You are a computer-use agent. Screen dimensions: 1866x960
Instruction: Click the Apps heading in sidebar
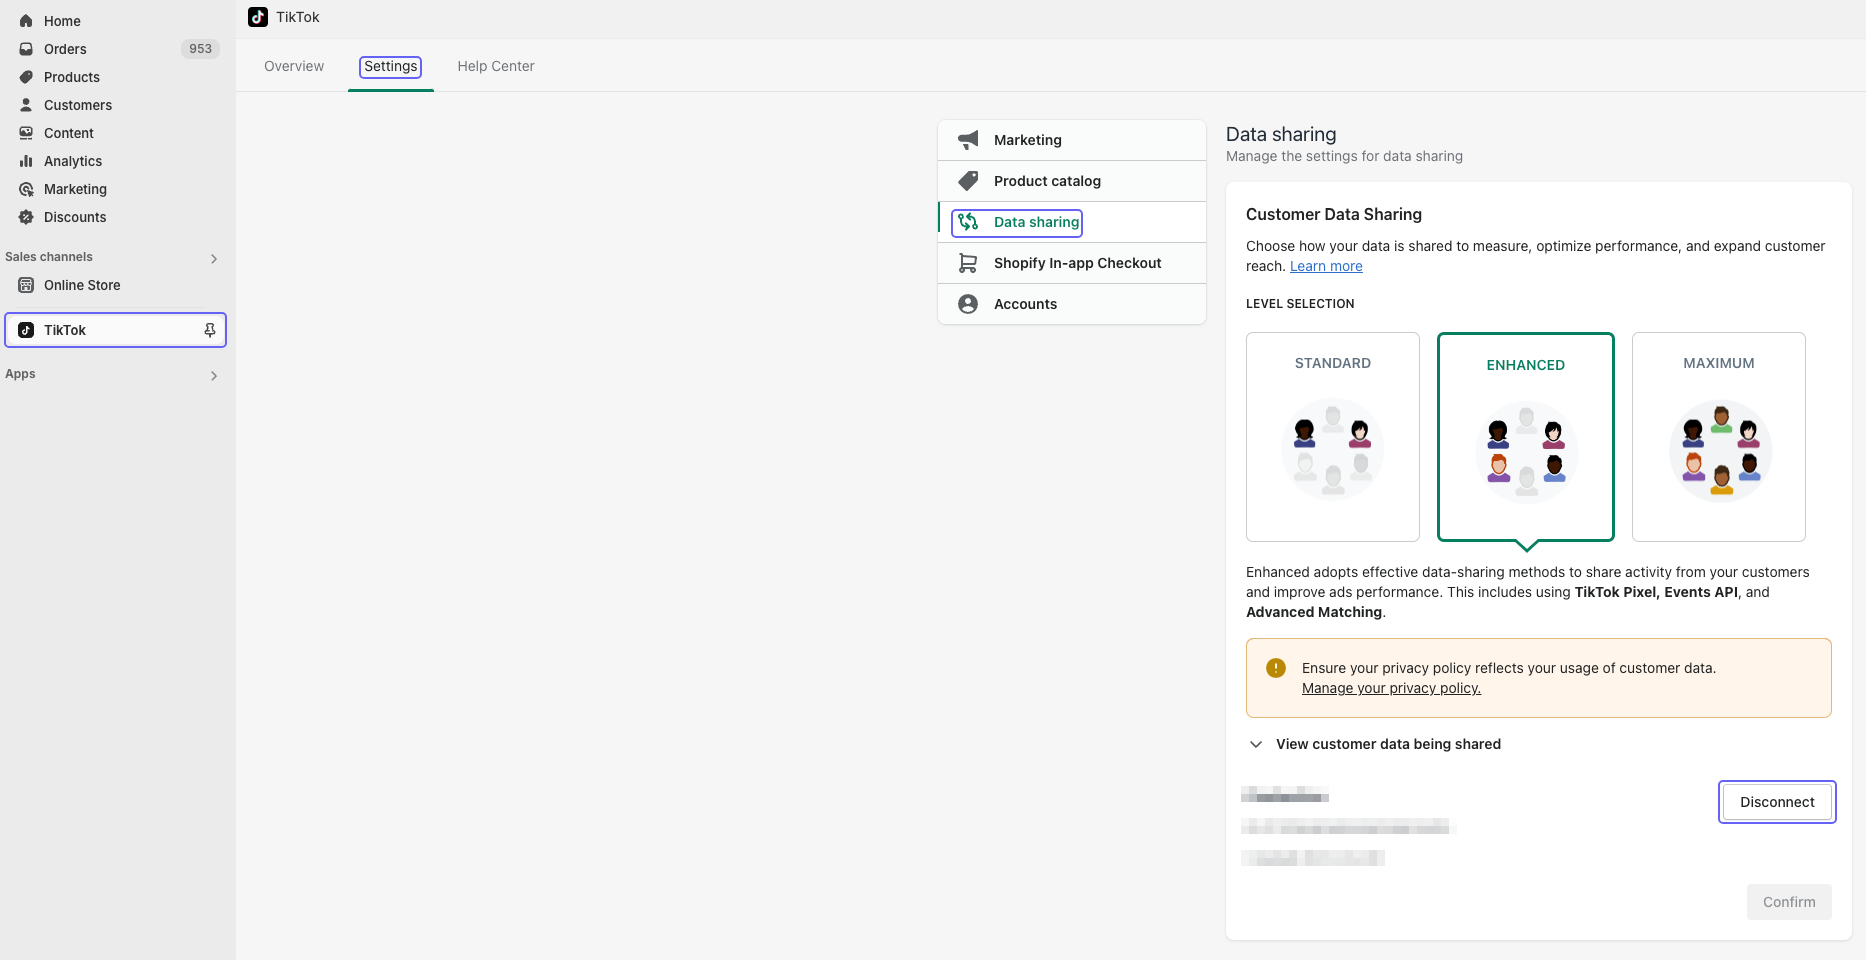click(20, 374)
